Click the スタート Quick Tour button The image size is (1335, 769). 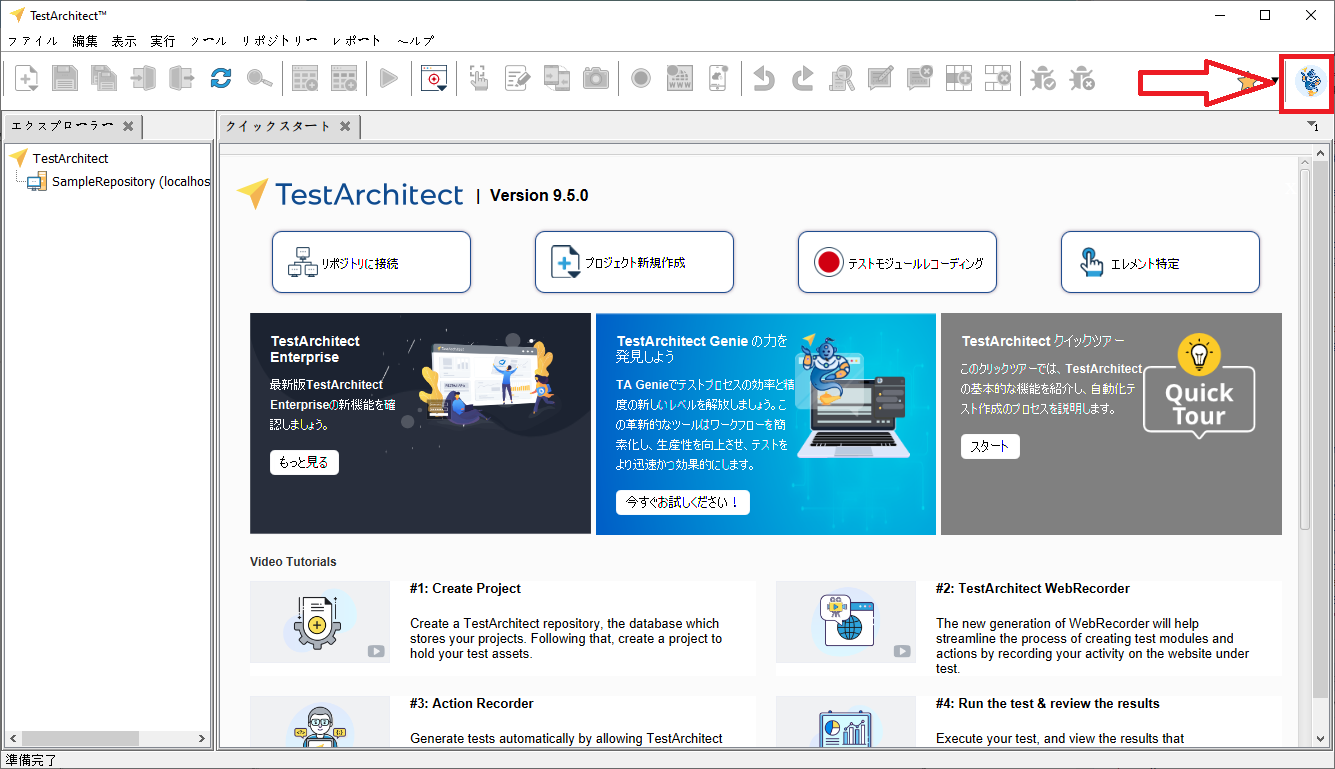(990, 446)
